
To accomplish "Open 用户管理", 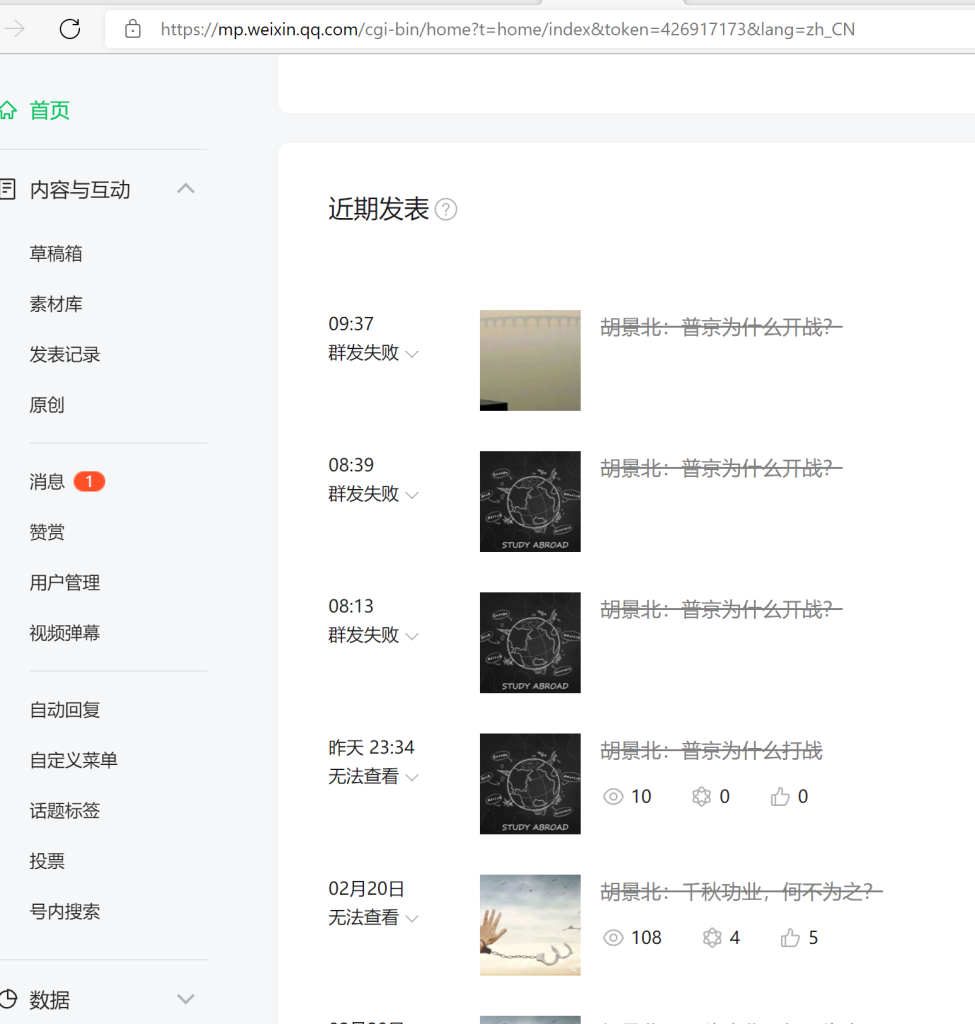I will [65, 583].
